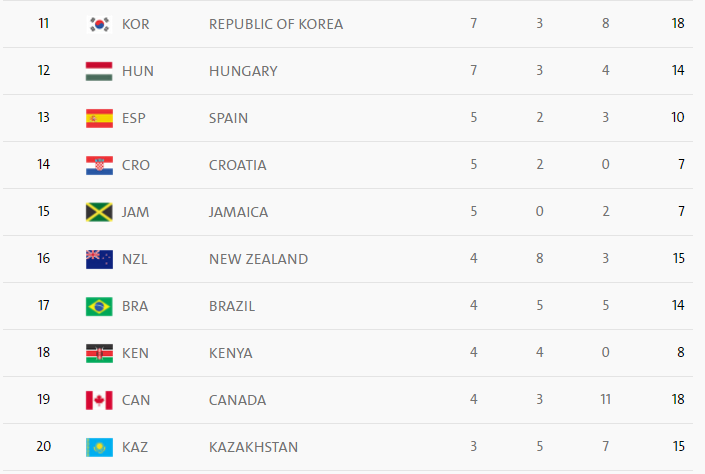This screenshot has width=705, height=474.
Task: Select the KAZAKHSTAN country name
Action: [253, 447]
